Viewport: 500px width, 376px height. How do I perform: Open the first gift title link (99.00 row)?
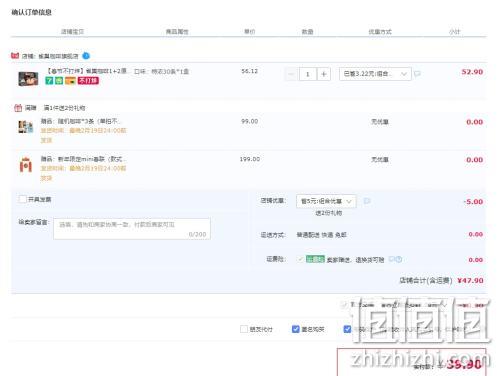[x=81, y=121]
